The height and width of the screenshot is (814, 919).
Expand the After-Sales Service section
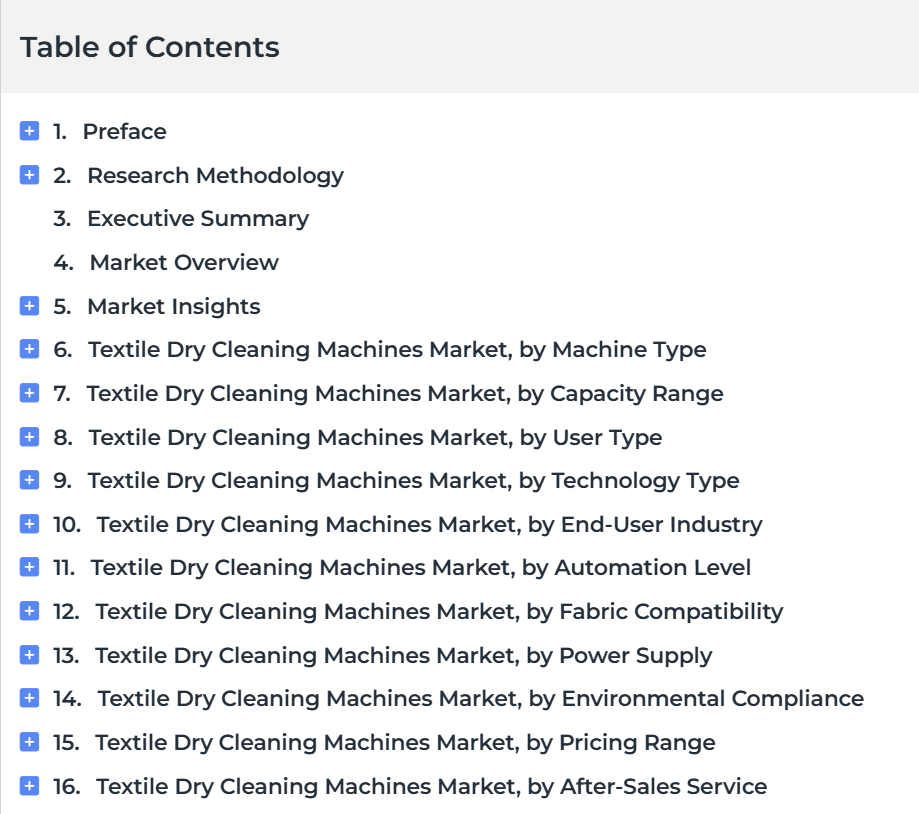[x=29, y=786]
